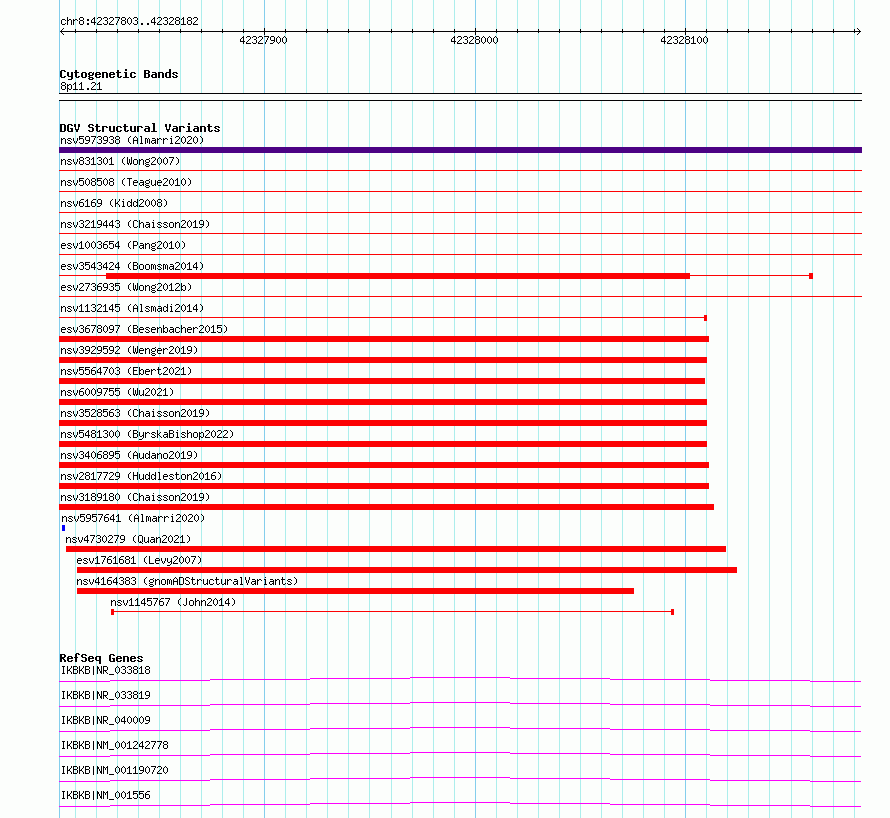890x818 pixels.
Task: Select the IKBKB|NR_033818 transcript label
Action: click(x=106, y=670)
